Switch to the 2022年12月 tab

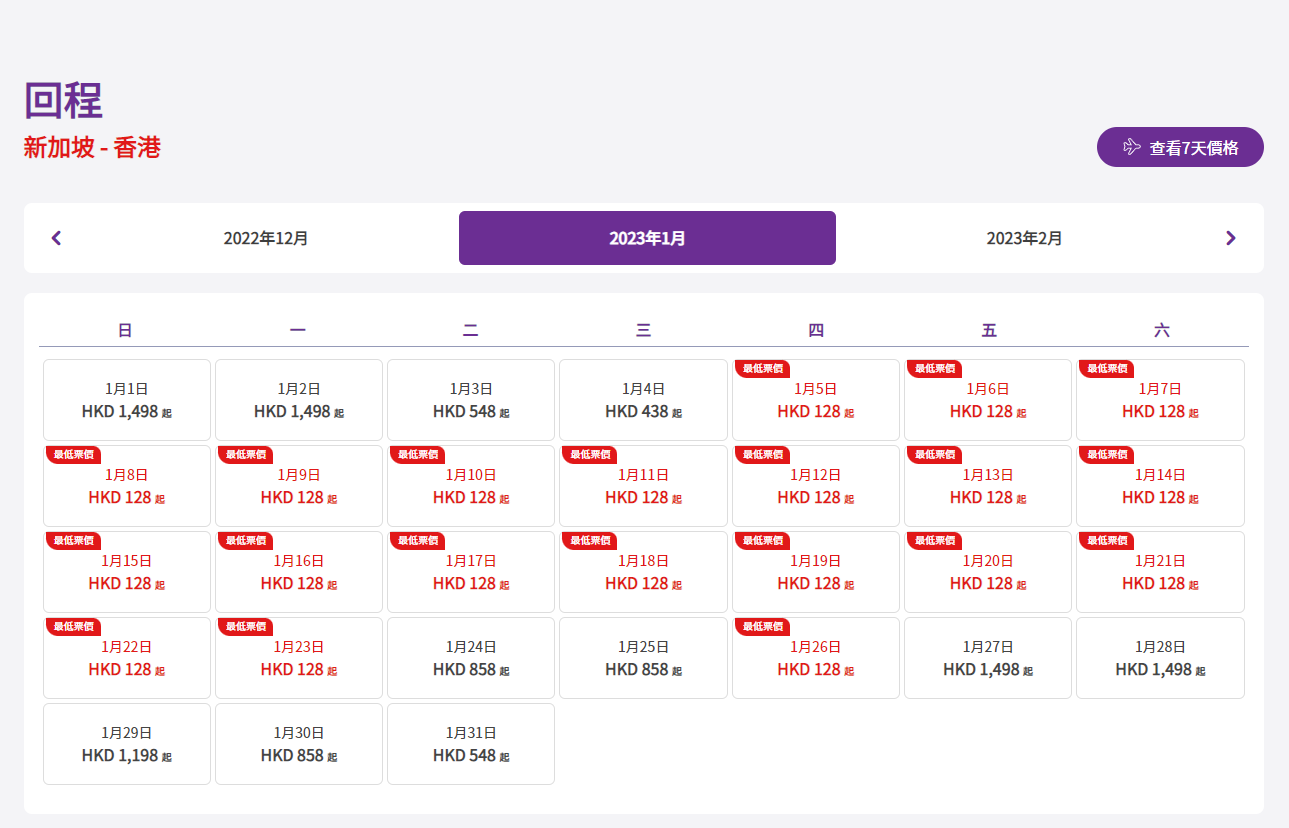266,238
